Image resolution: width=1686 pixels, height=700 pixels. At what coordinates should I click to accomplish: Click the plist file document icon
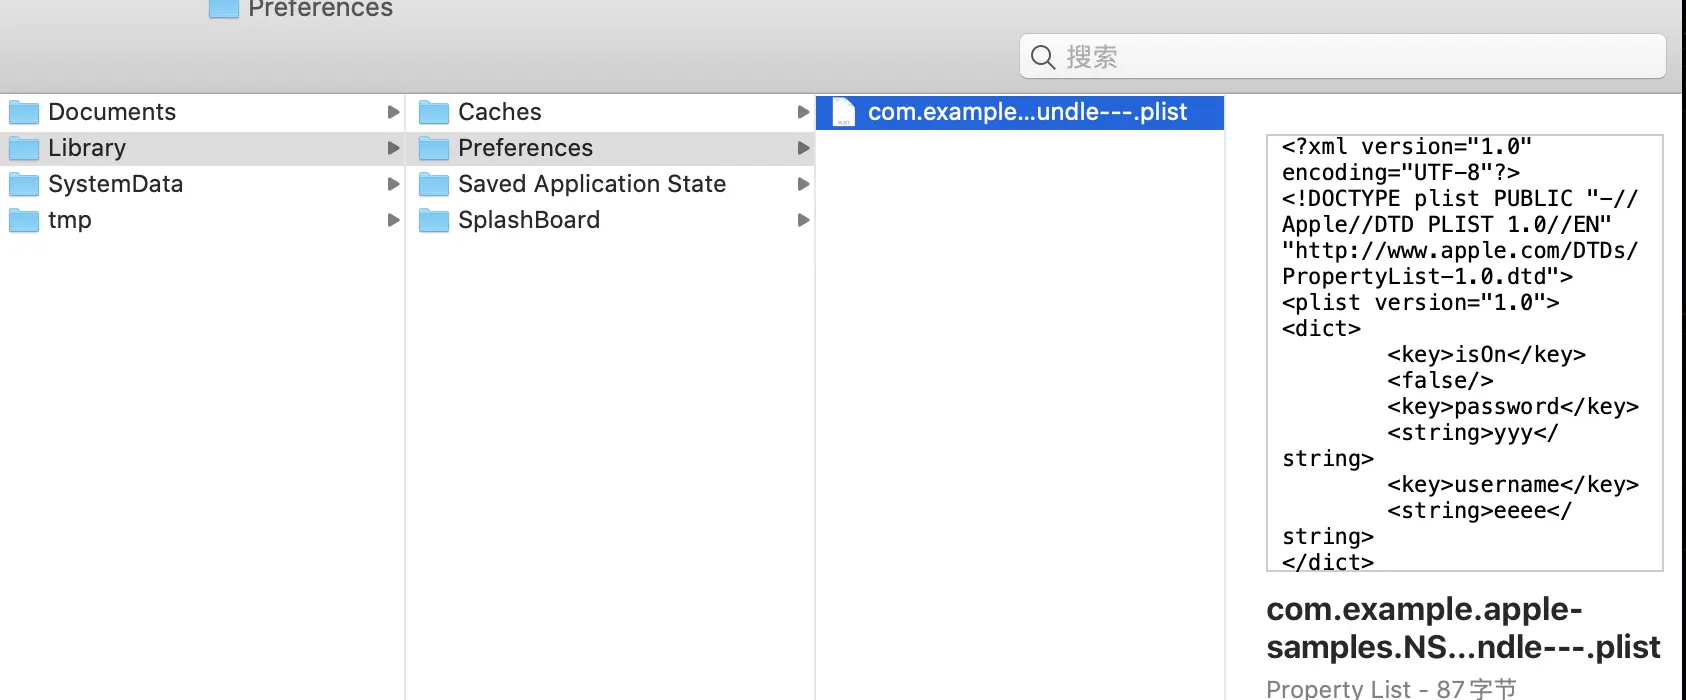[x=843, y=112]
